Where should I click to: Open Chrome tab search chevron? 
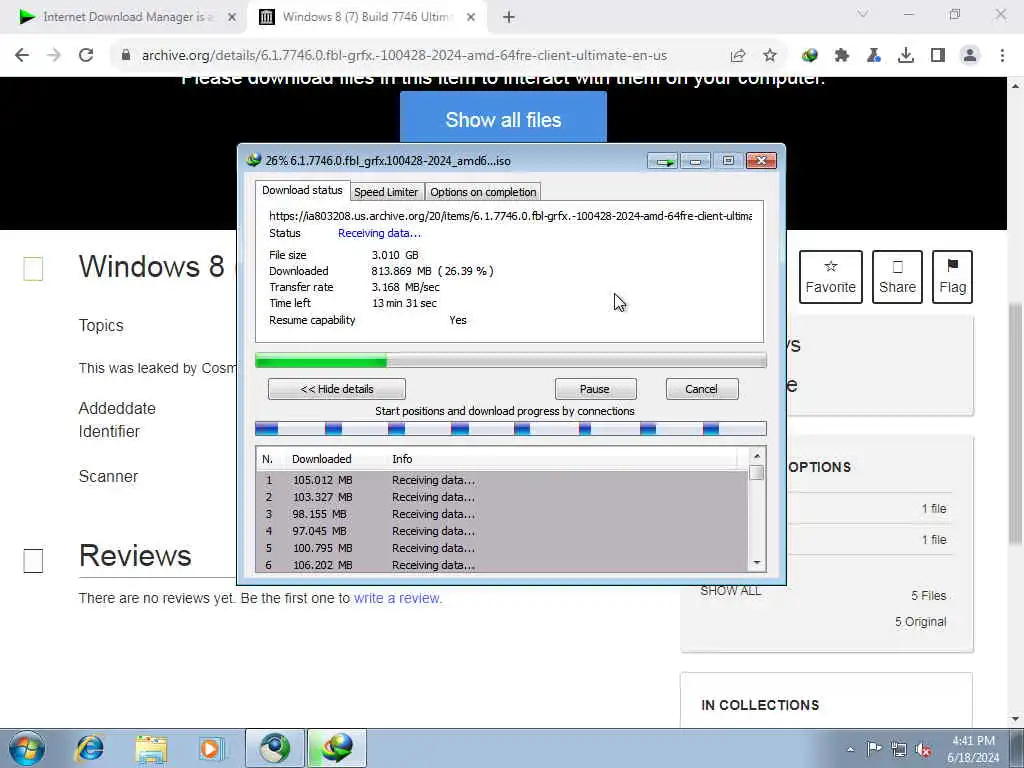[x=863, y=14]
